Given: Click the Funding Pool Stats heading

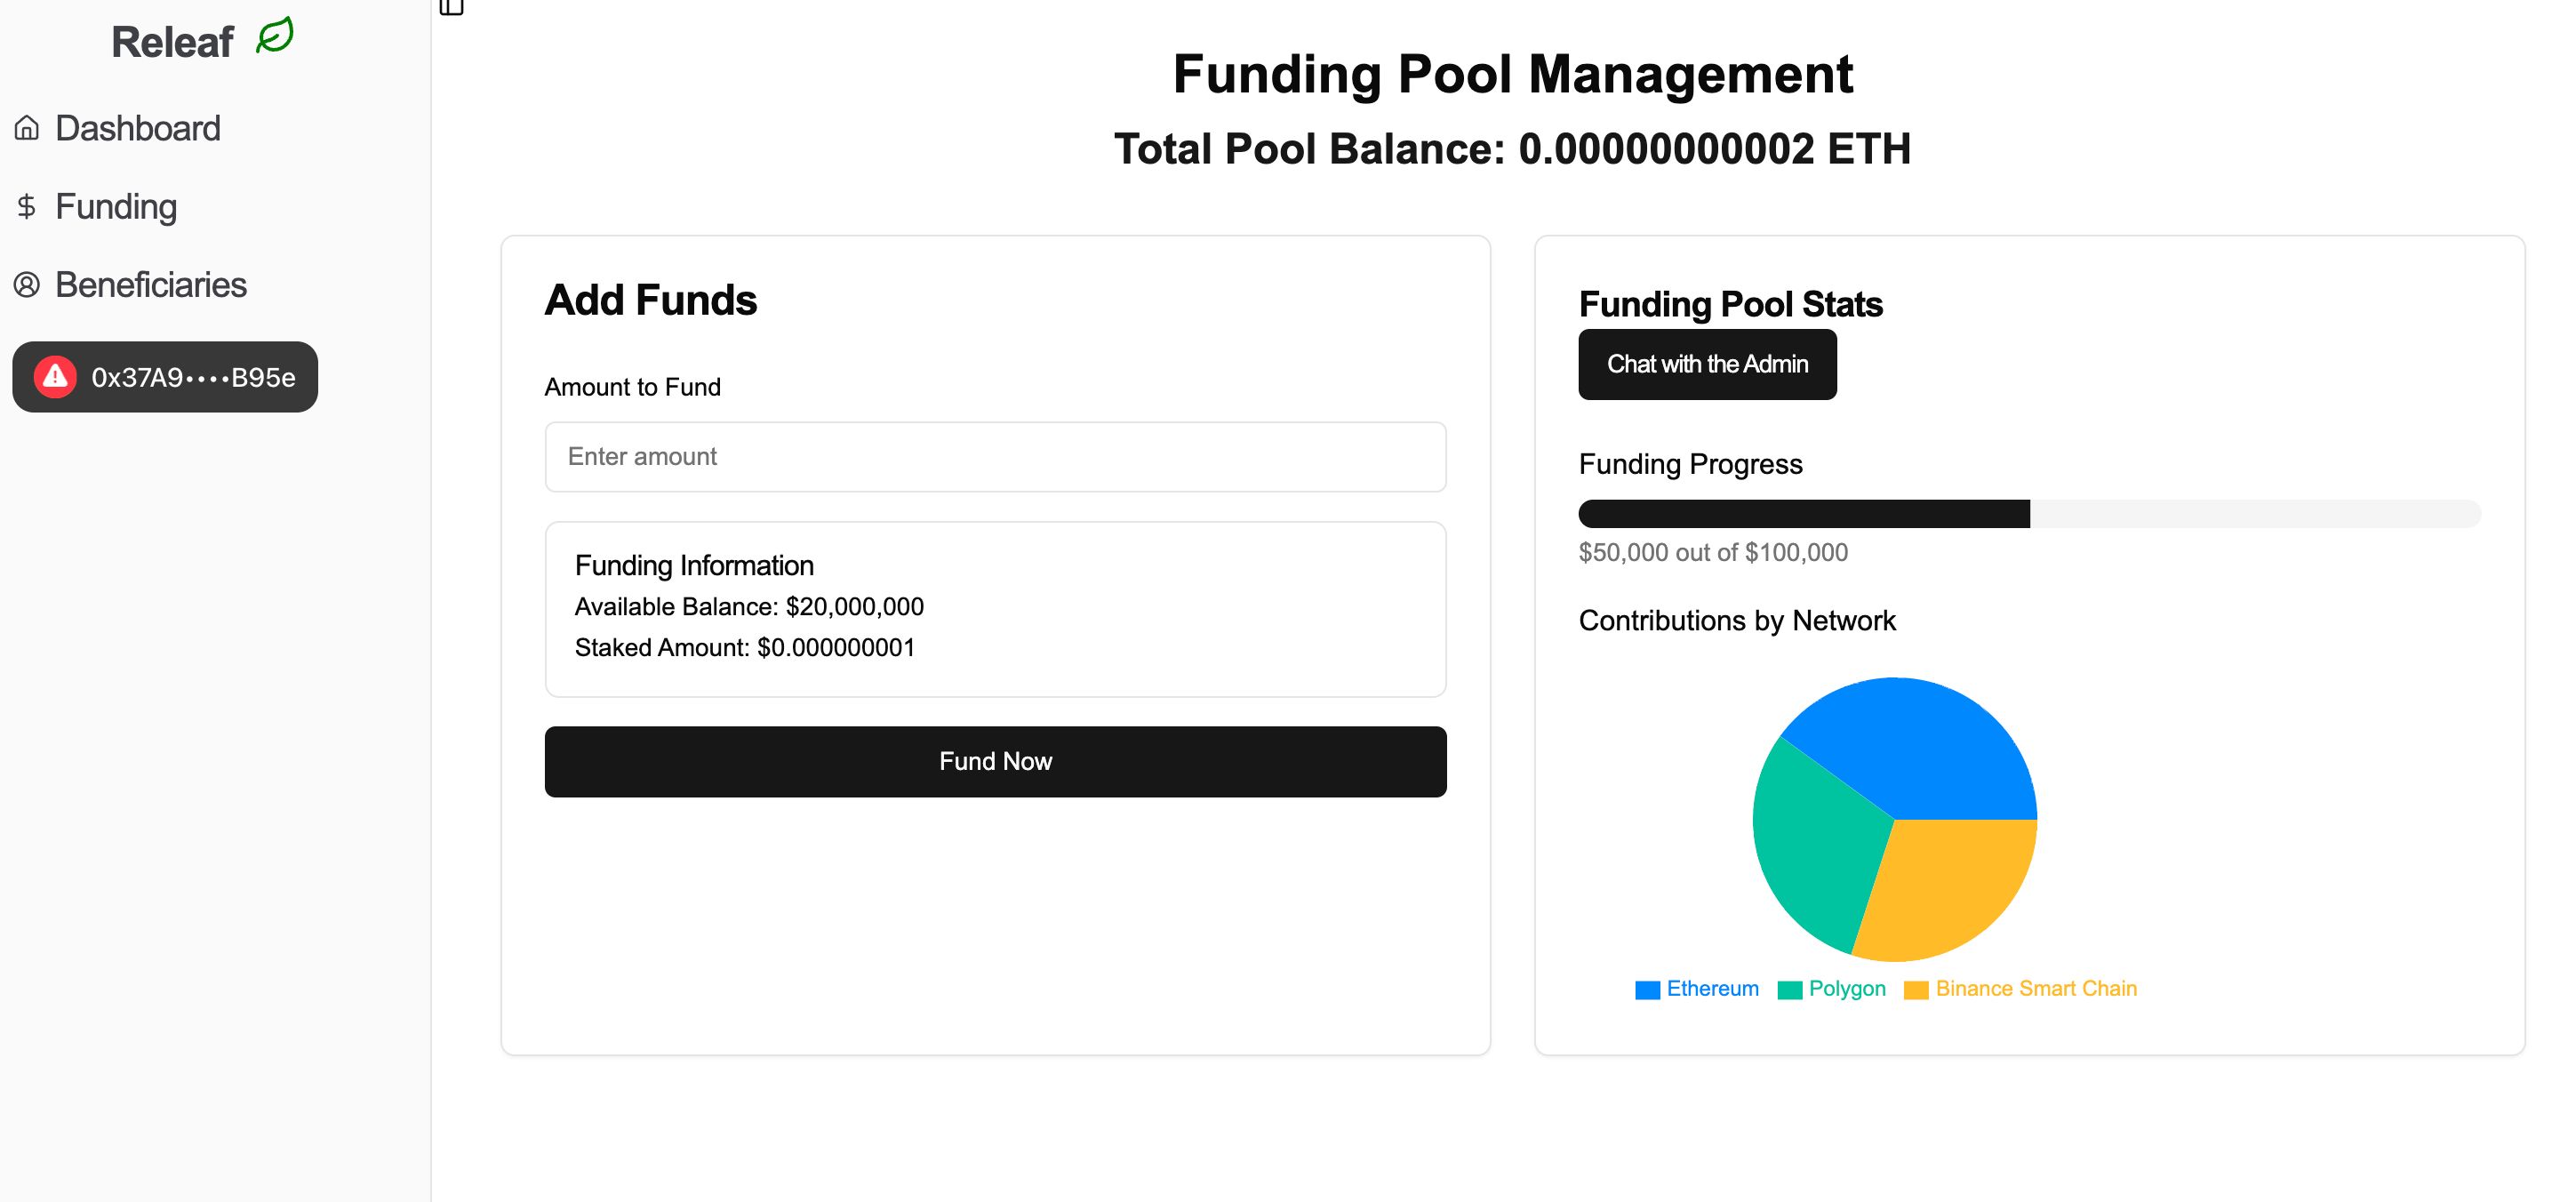Looking at the screenshot, I should click(1731, 304).
